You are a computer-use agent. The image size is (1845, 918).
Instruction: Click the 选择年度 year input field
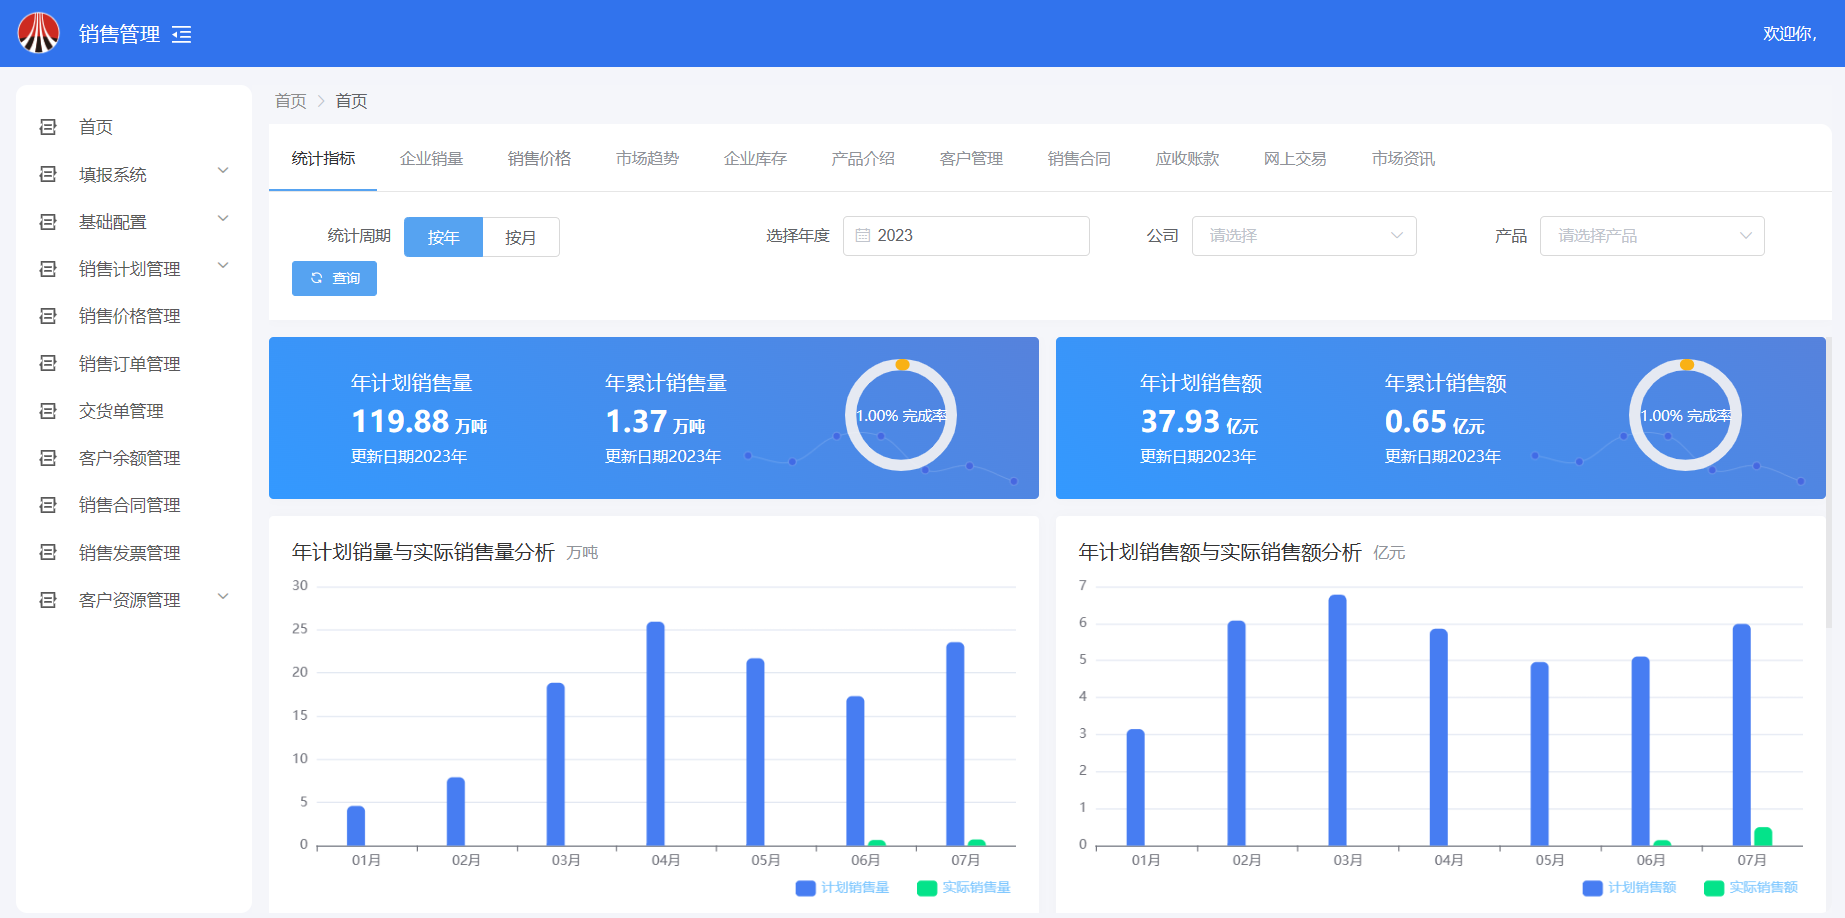965,236
